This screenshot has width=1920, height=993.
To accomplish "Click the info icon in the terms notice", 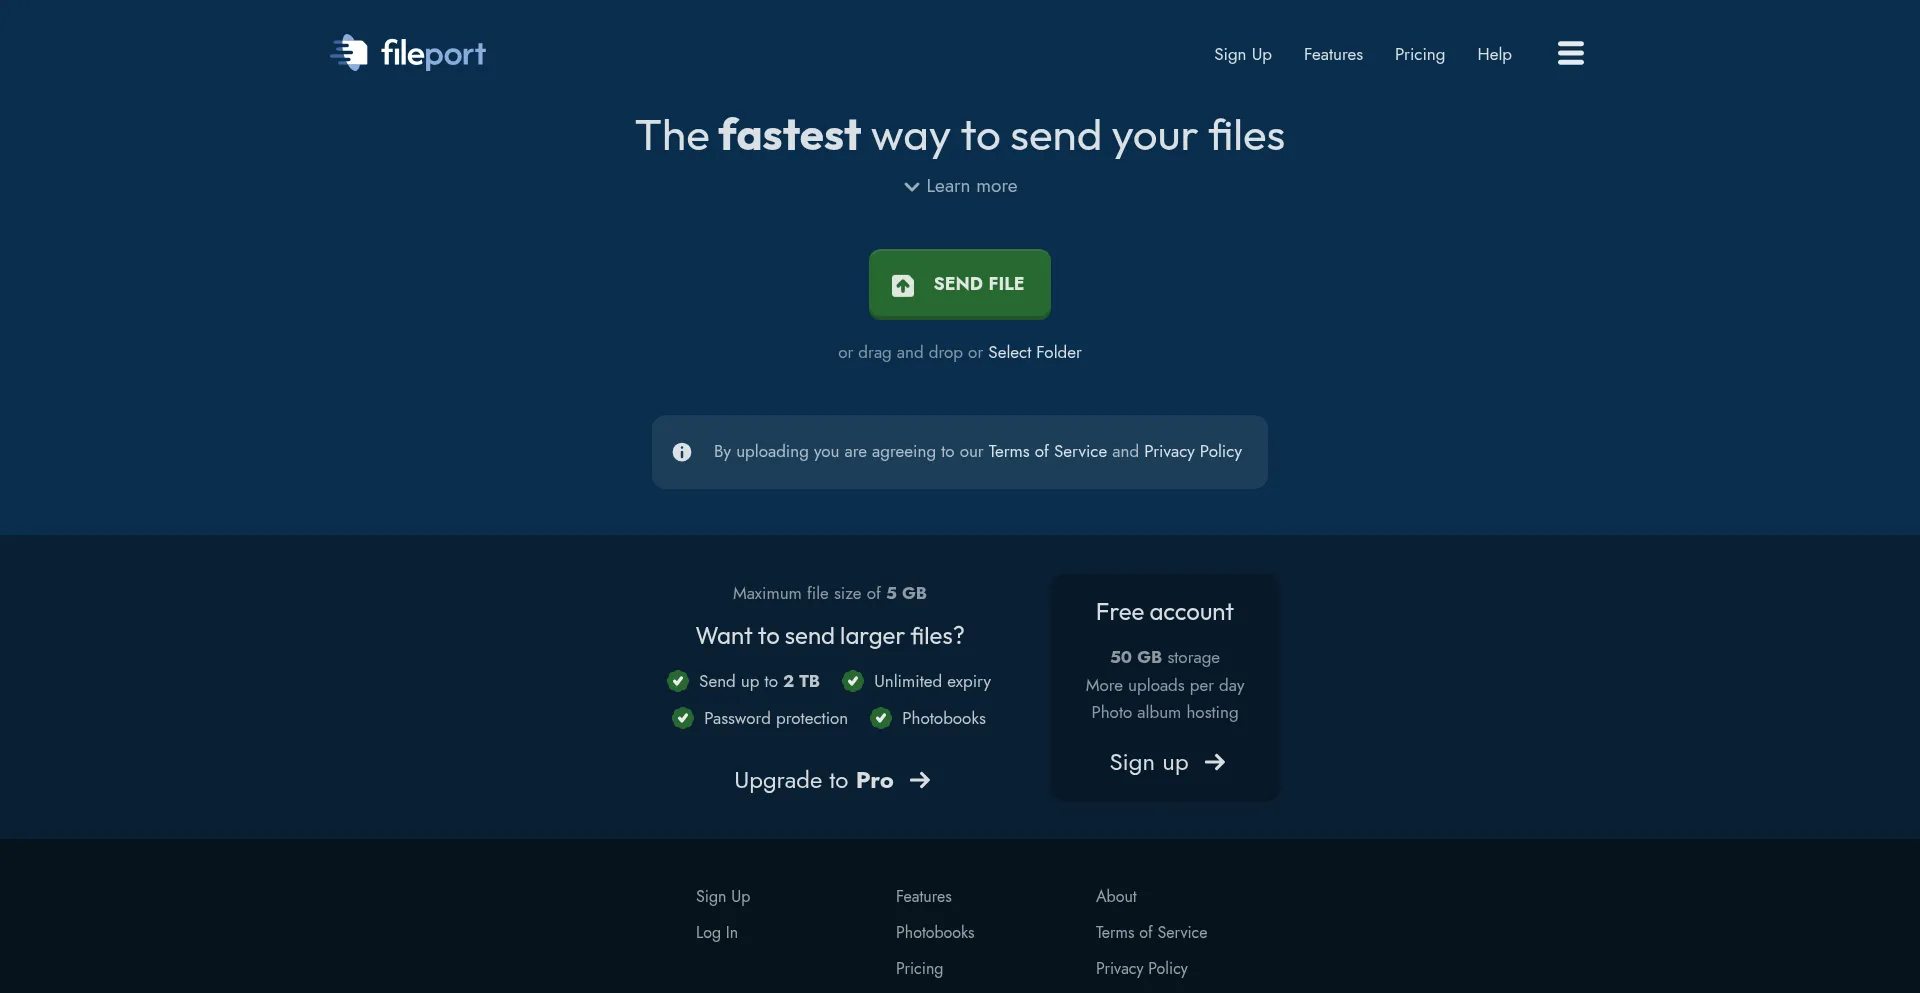I will coord(682,452).
